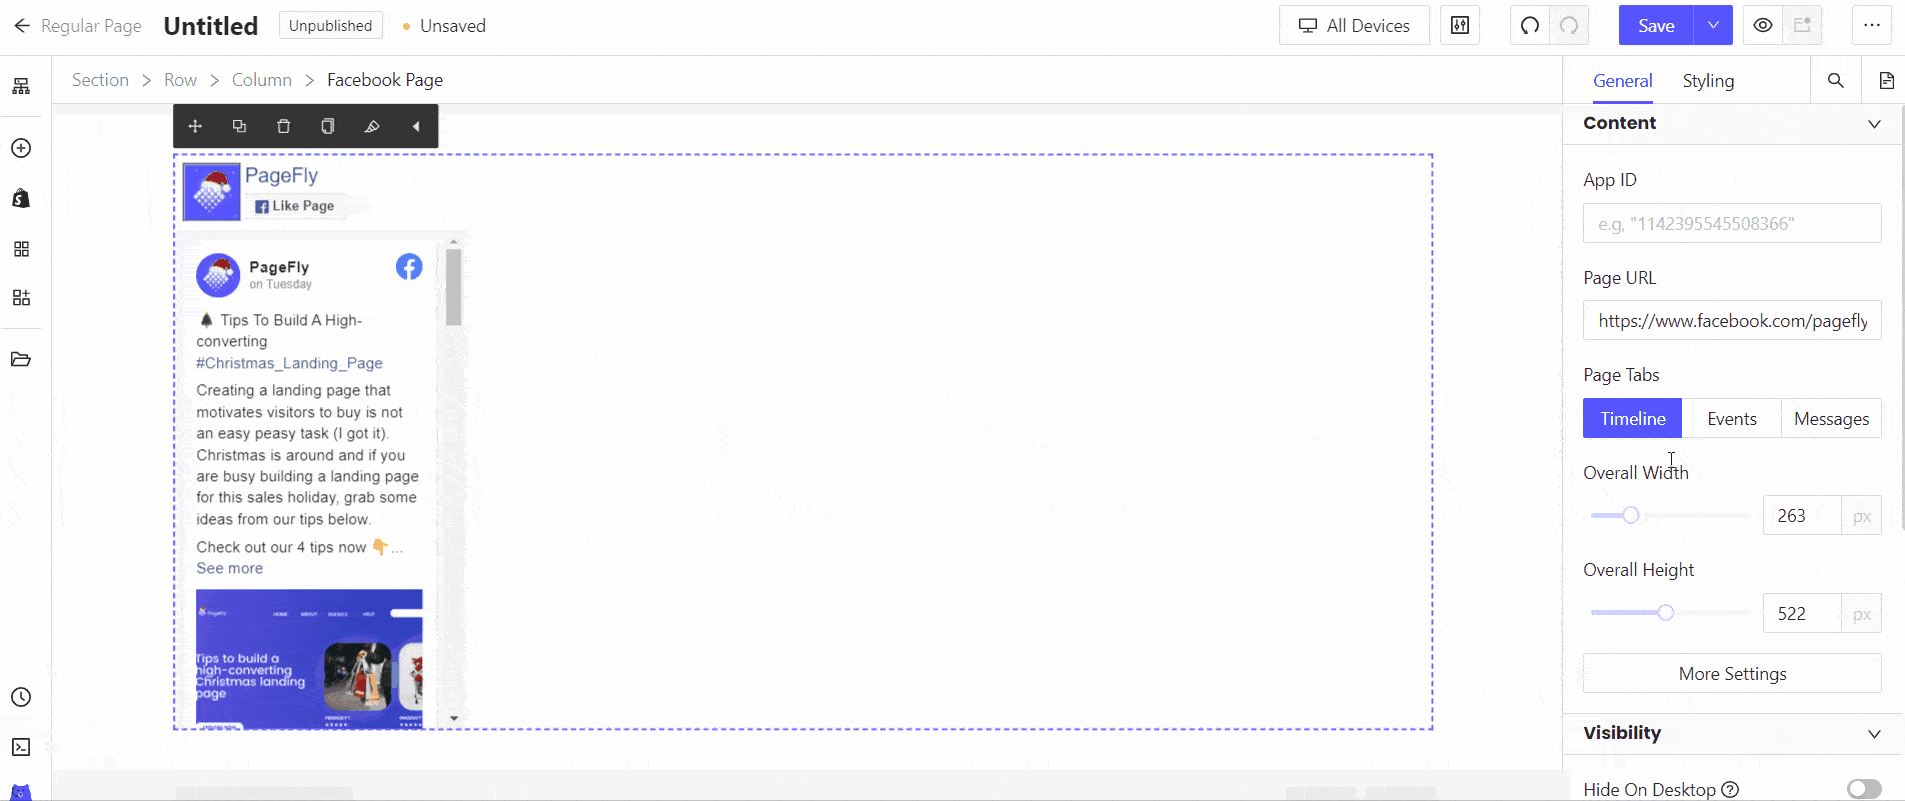1905x801 pixels.
Task: Click the Untitled page title
Action: 211,26
